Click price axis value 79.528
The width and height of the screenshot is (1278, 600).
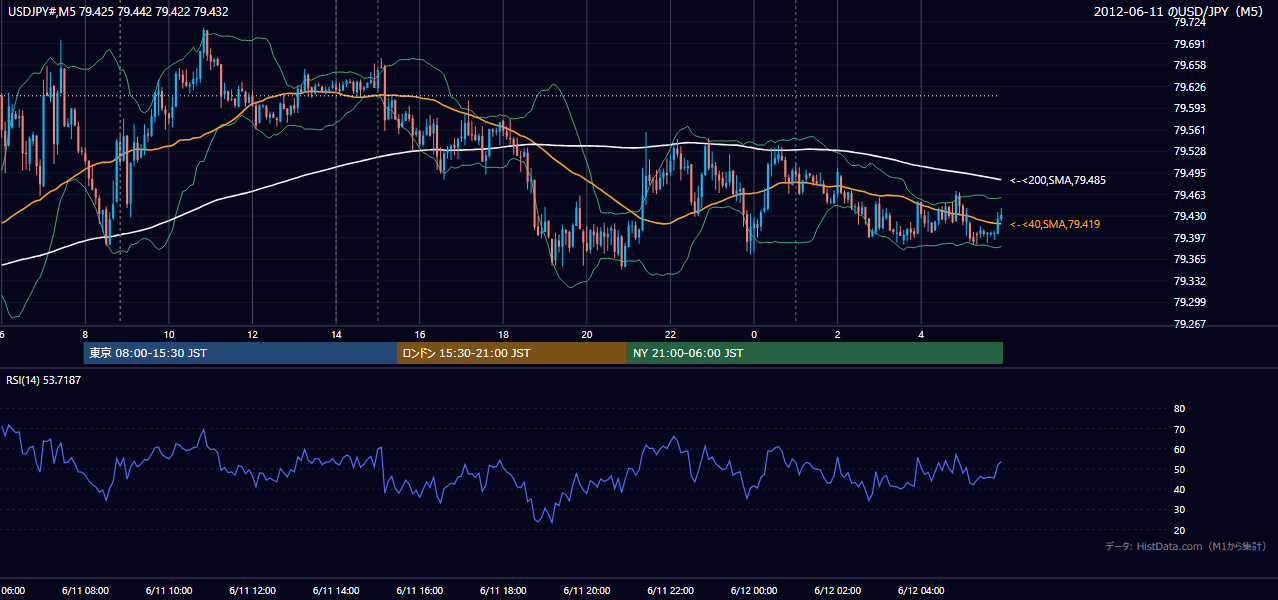(1188, 151)
